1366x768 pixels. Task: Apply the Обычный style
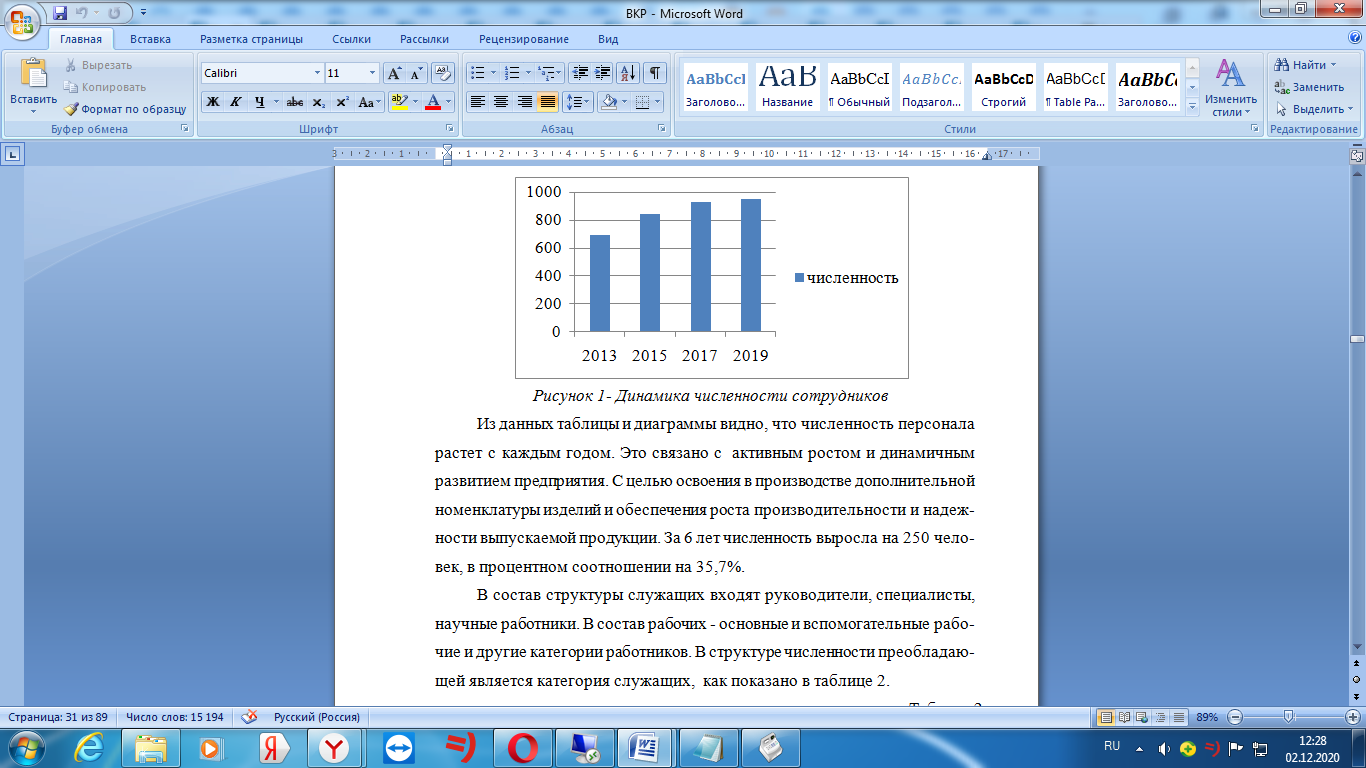859,87
